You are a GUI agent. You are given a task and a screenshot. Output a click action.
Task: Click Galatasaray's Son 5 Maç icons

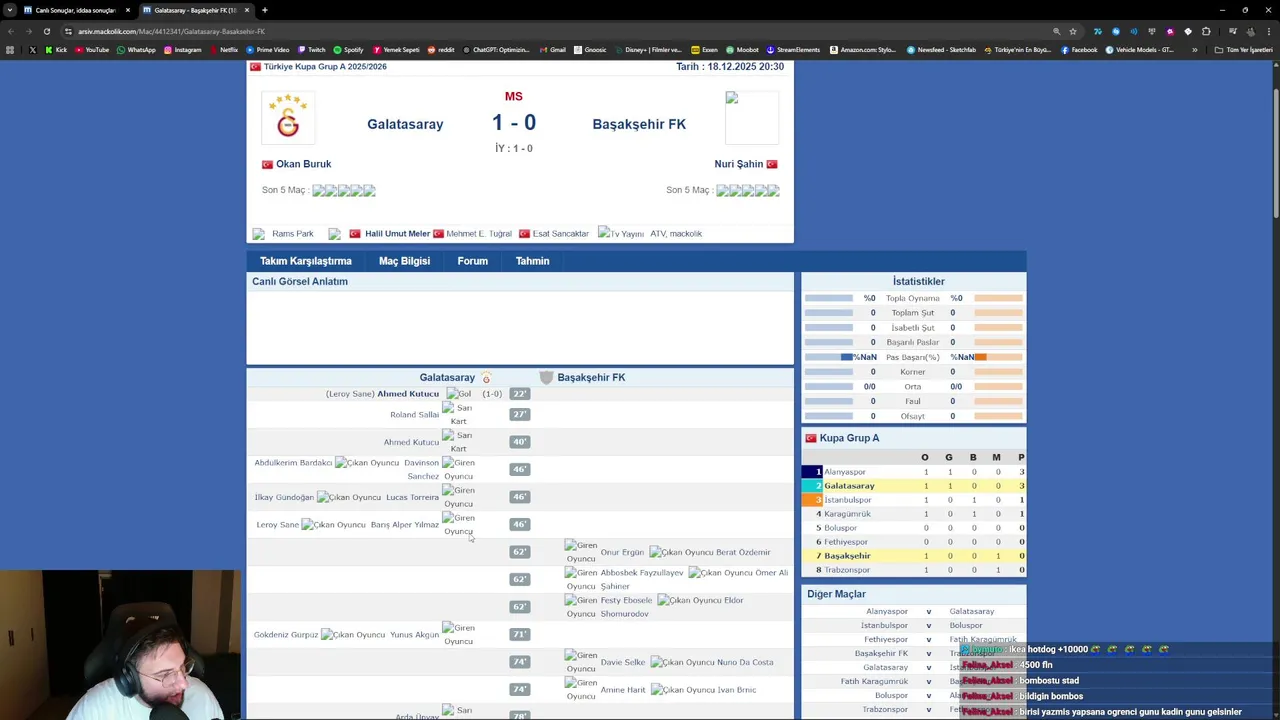(344, 190)
